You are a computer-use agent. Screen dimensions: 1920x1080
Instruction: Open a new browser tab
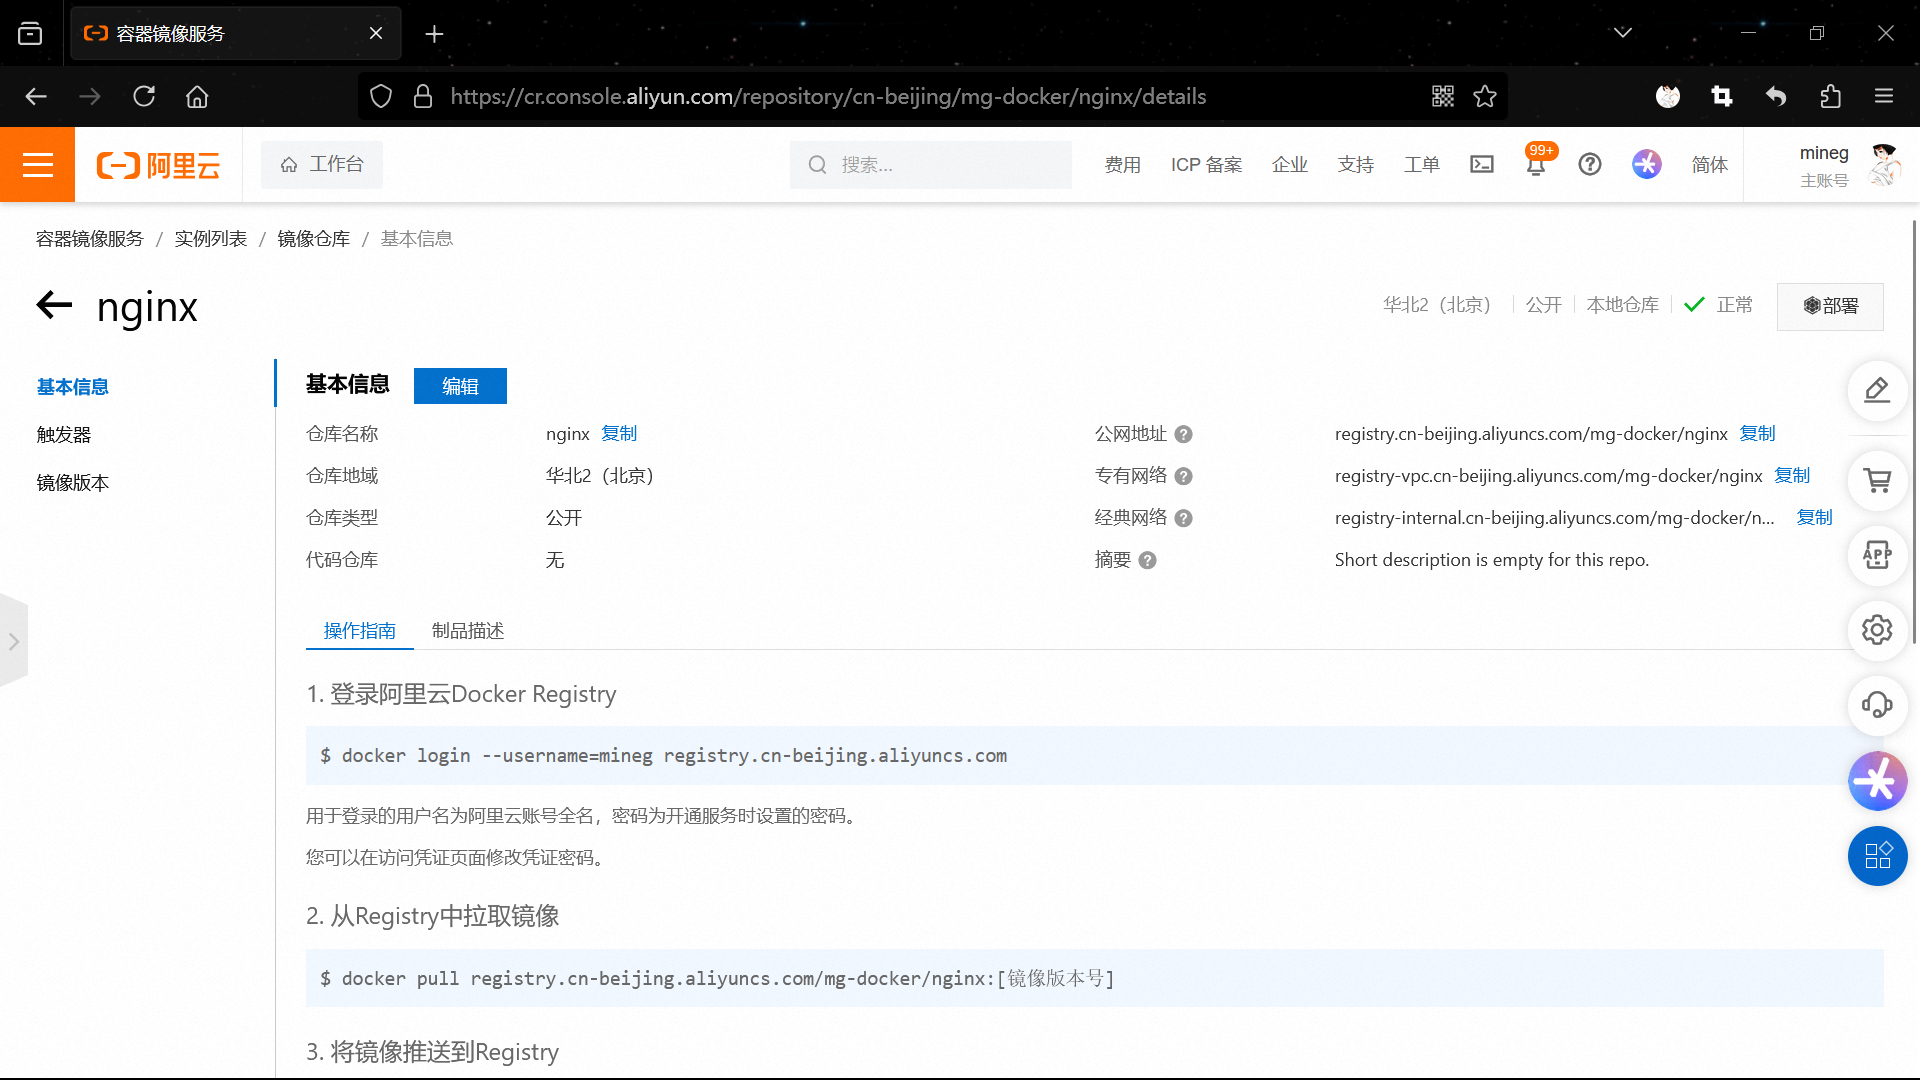click(434, 33)
